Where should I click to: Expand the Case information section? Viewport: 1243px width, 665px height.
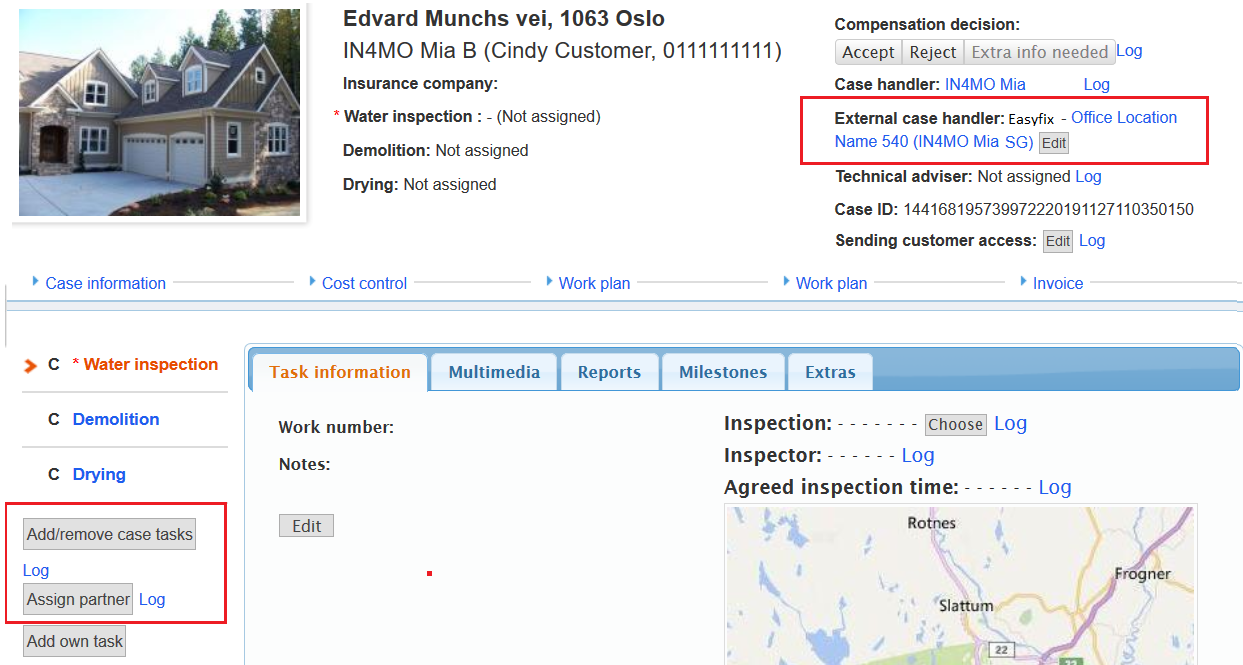point(105,283)
